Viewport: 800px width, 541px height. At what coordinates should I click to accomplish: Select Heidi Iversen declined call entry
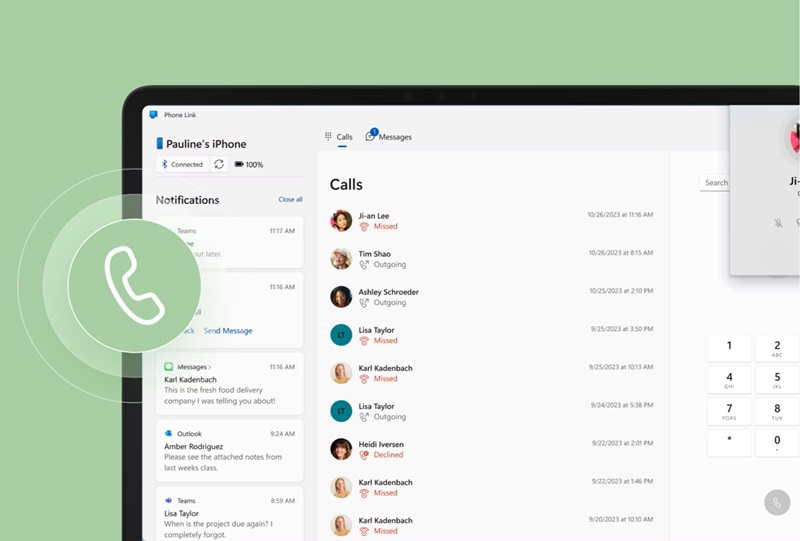[492, 449]
